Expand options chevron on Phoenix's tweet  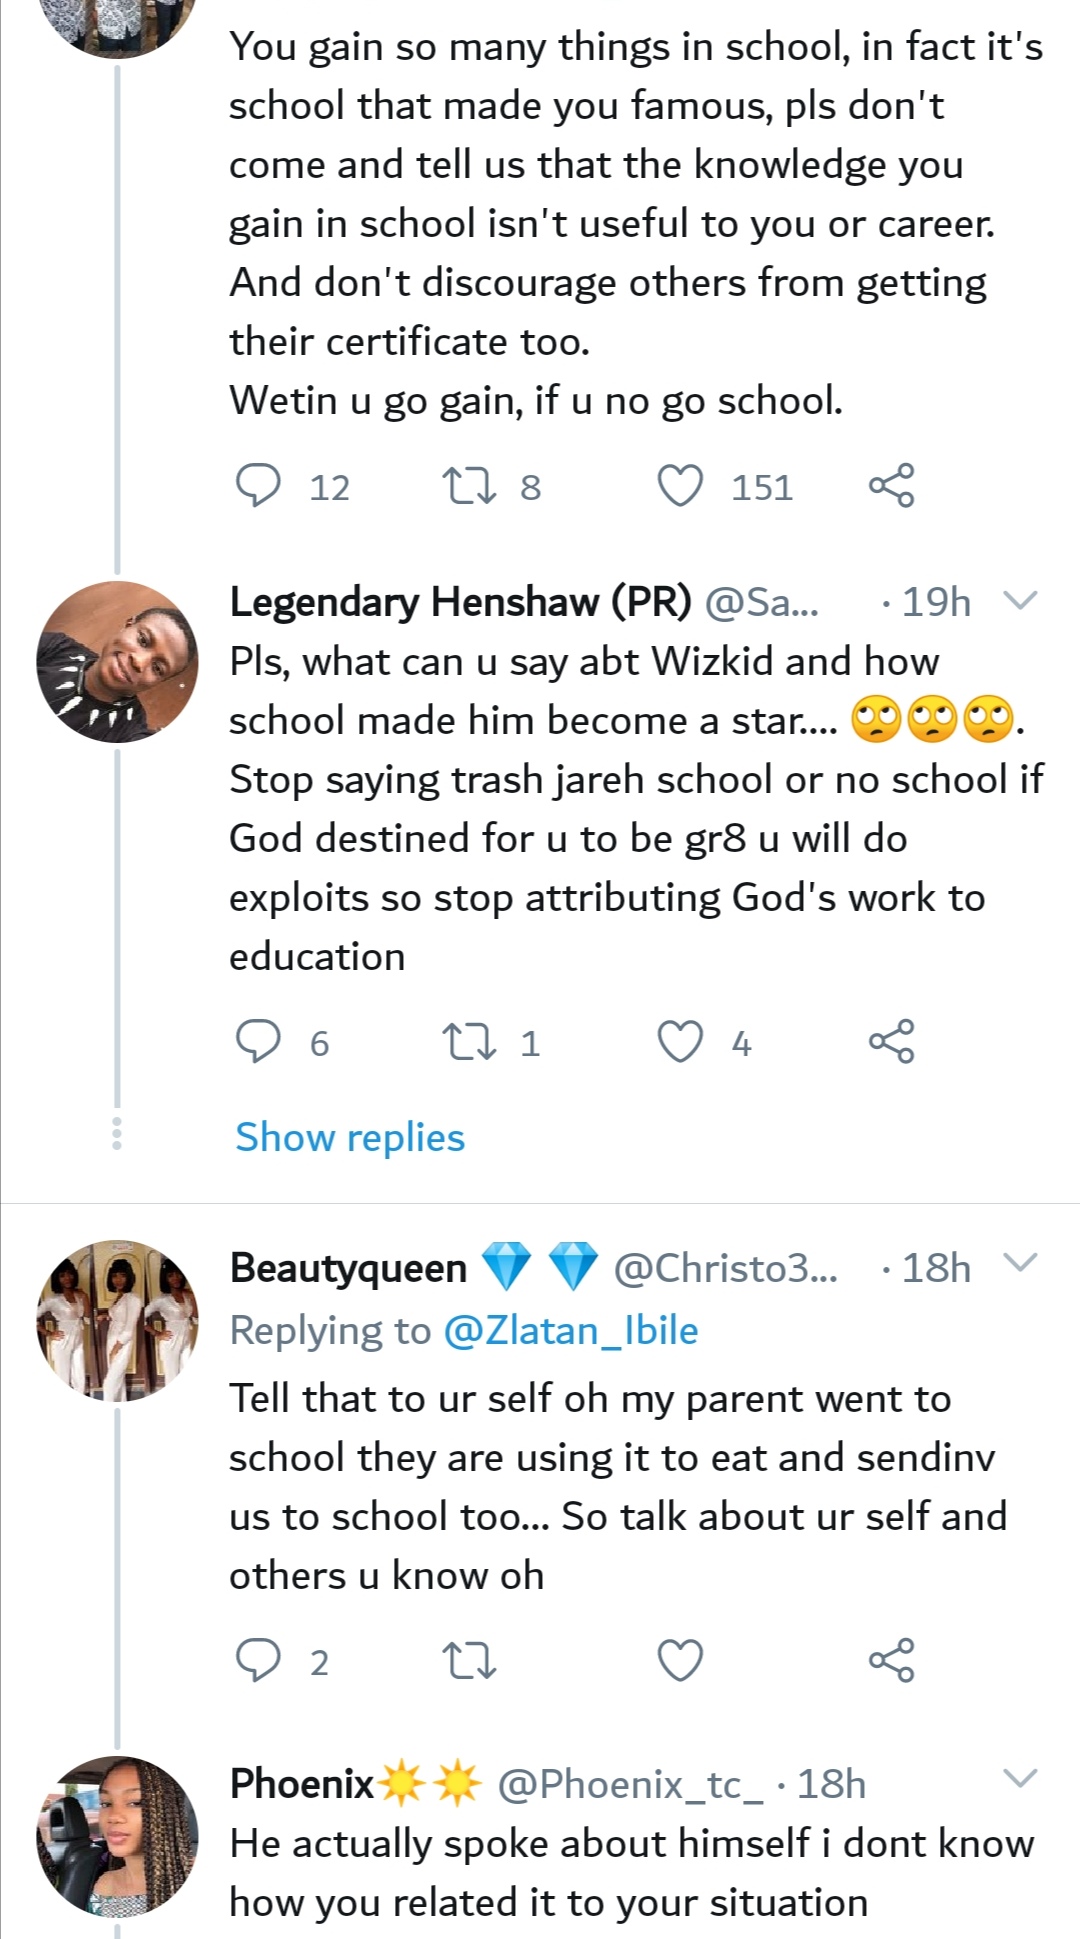(1020, 1778)
